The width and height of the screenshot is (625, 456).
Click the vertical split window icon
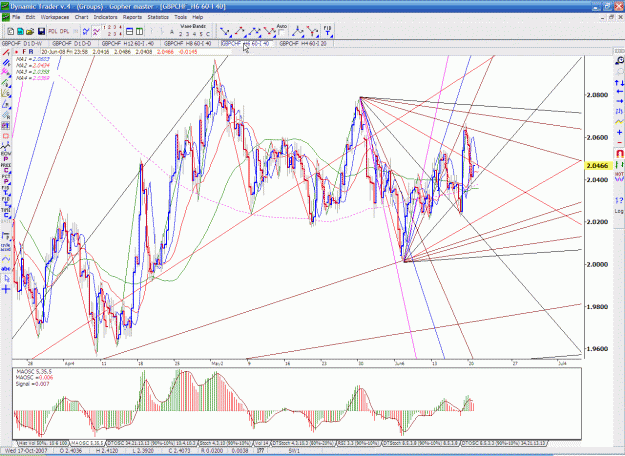point(140,31)
